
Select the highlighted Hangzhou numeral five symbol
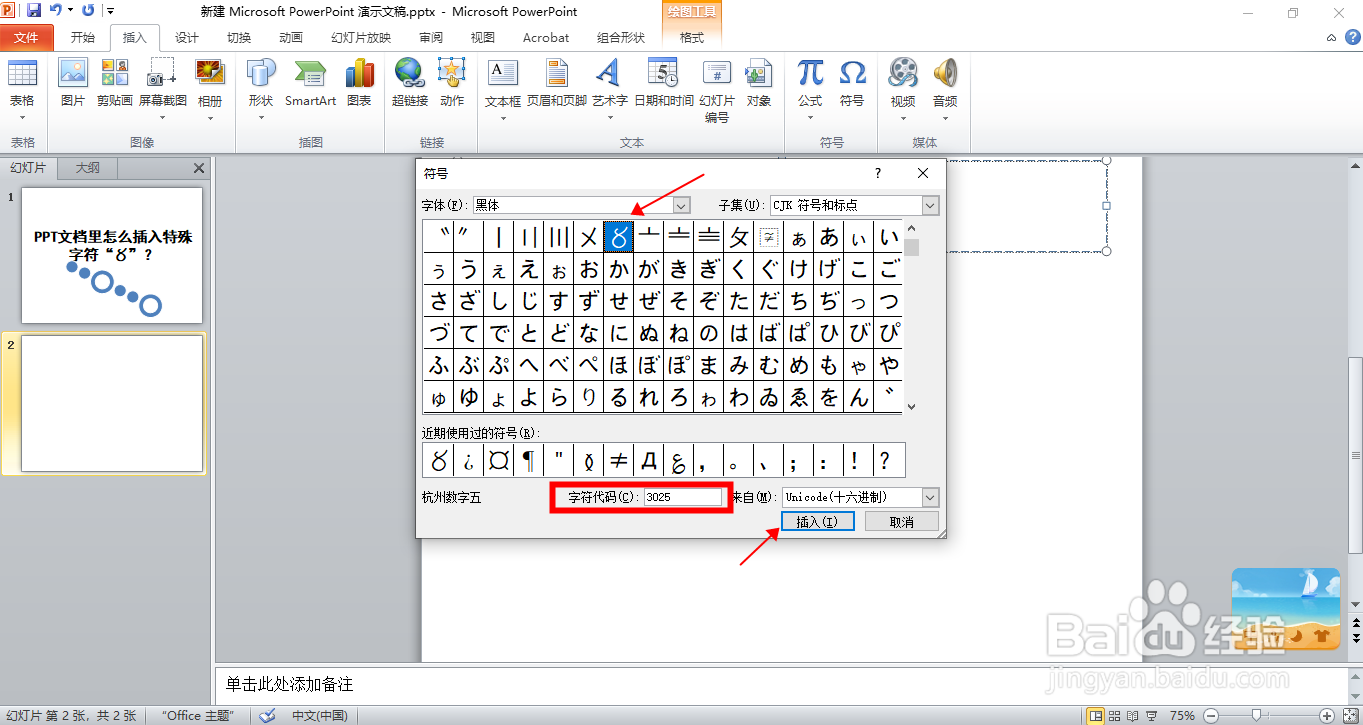point(619,237)
